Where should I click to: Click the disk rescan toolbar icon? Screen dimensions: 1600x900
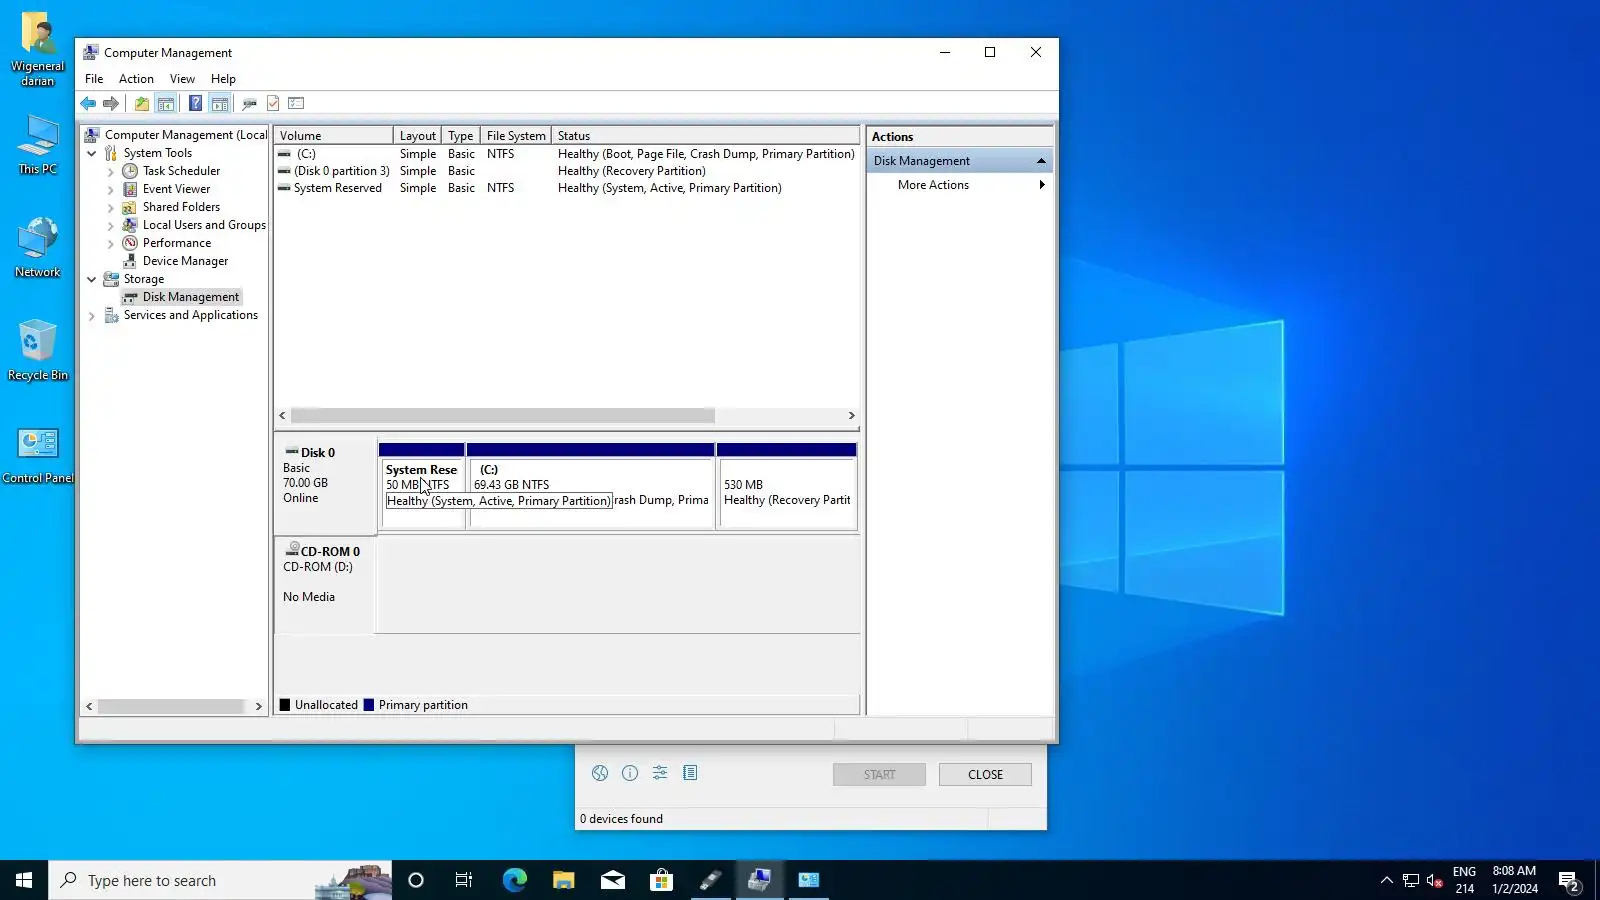click(x=249, y=103)
